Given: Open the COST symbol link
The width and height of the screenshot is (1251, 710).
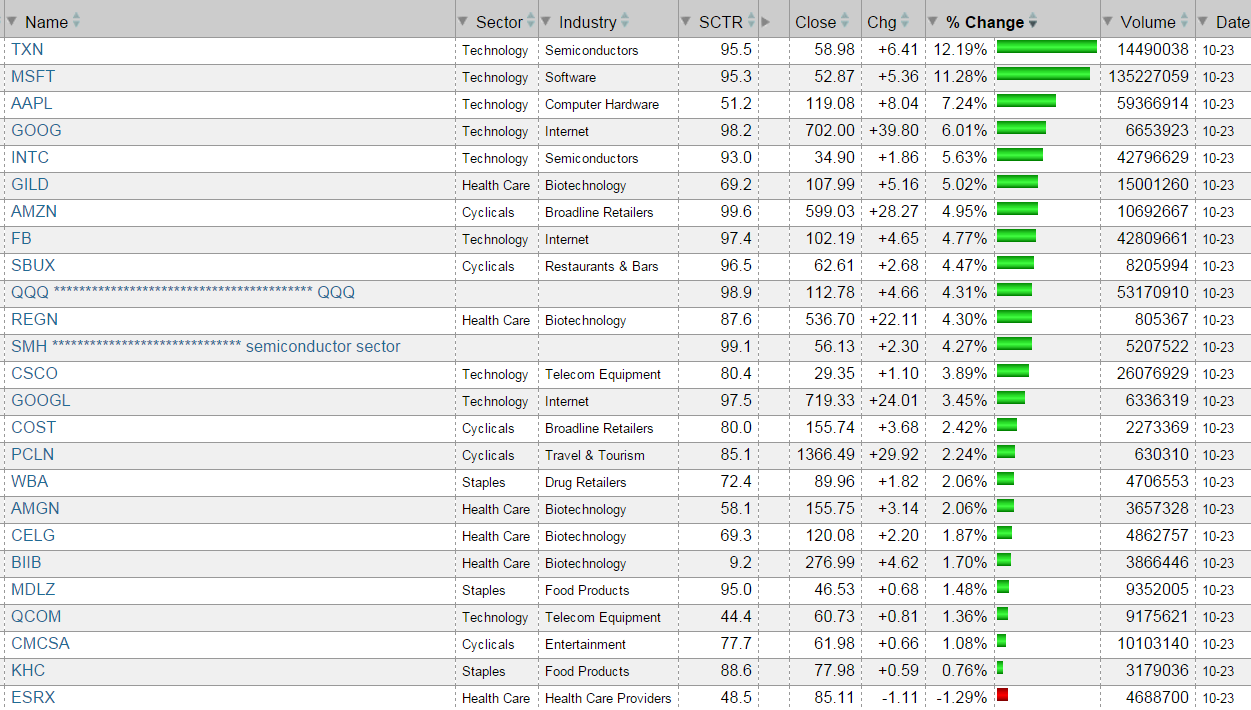Looking at the screenshot, I should pos(33,427).
